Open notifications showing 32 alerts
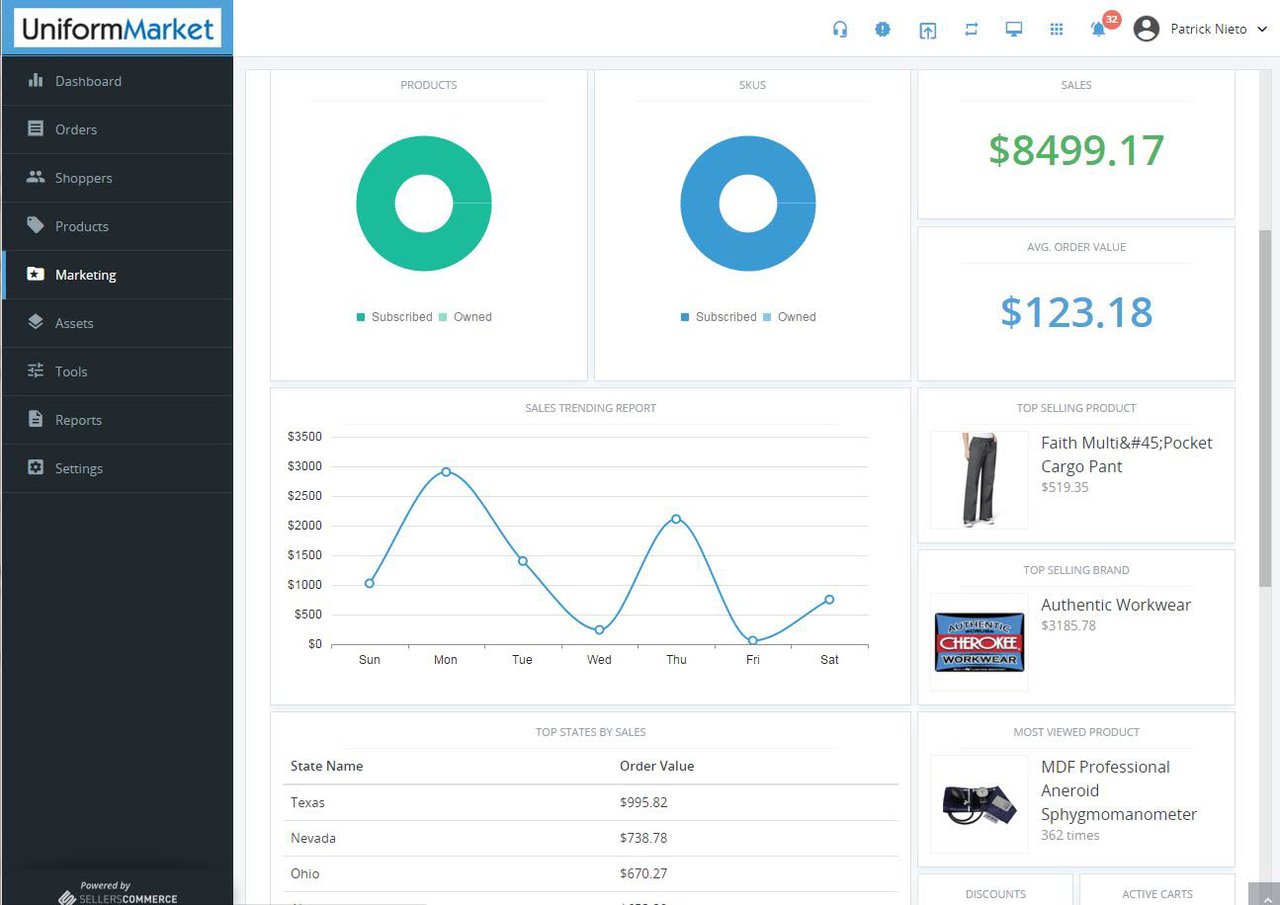The image size is (1280, 905). [x=1097, y=29]
